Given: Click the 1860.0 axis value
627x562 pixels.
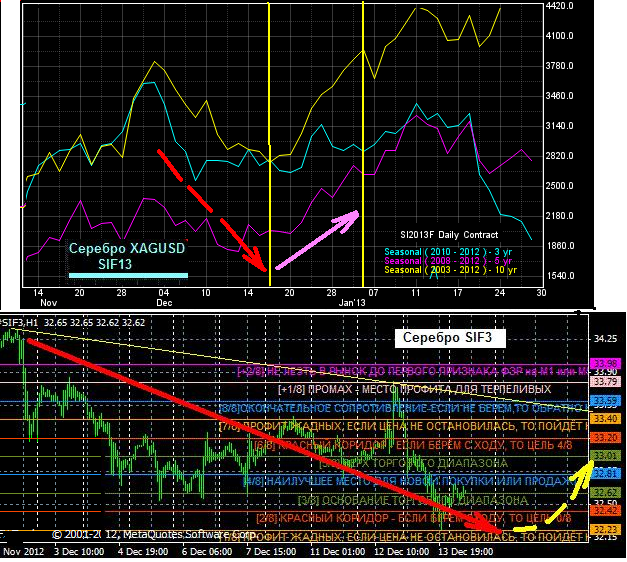Looking at the screenshot, I should (561, 246).
